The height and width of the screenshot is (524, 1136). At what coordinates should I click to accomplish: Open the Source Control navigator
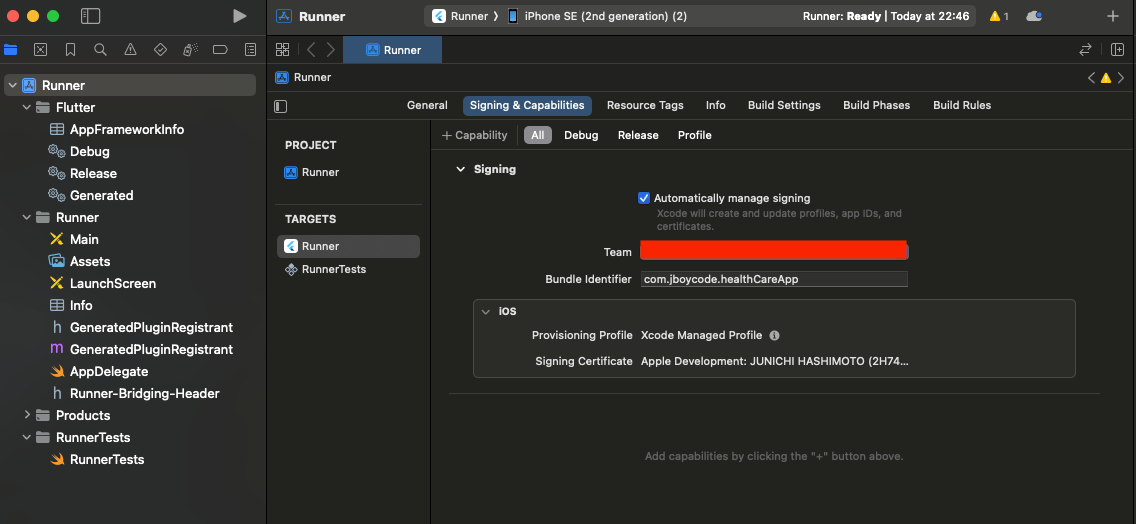pyautogui.click(x=41, y=49)
